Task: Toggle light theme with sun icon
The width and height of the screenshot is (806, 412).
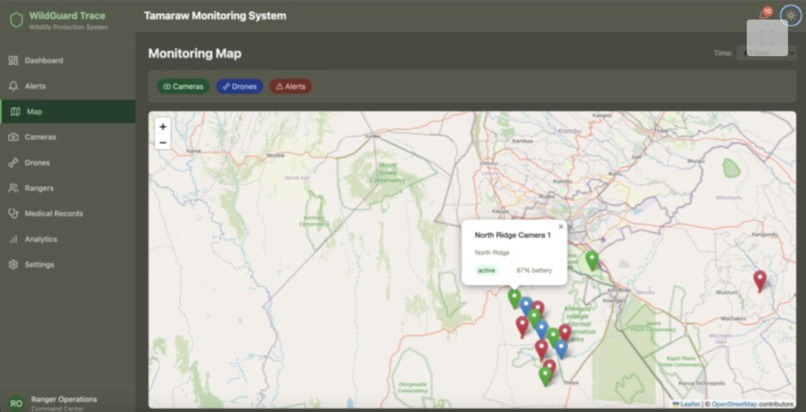Action: pyautogui.click(x=791, y=15)
